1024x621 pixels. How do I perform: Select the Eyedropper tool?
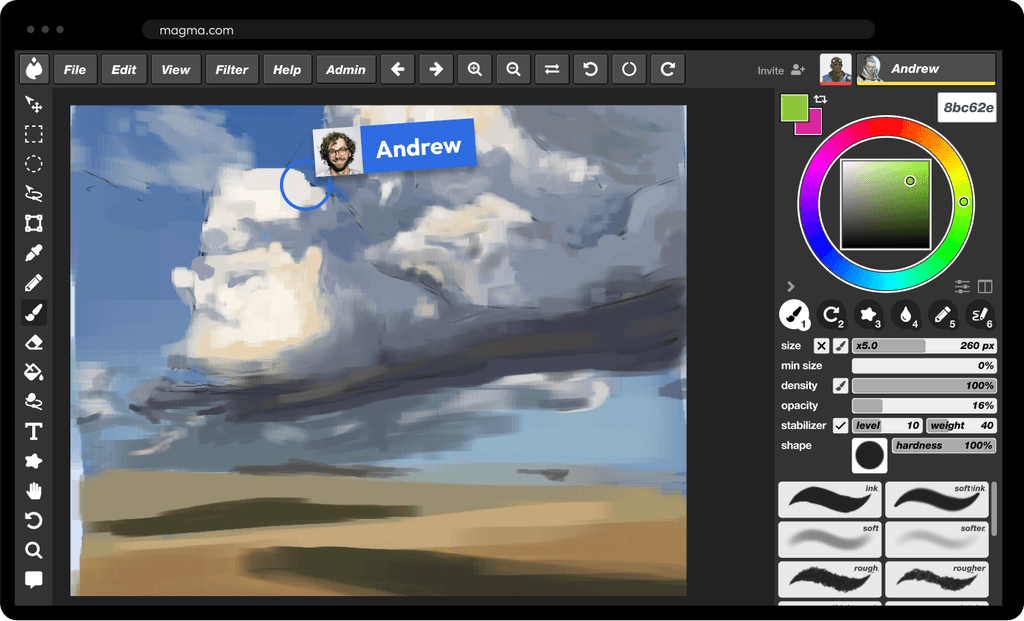[x=33, y=252]
